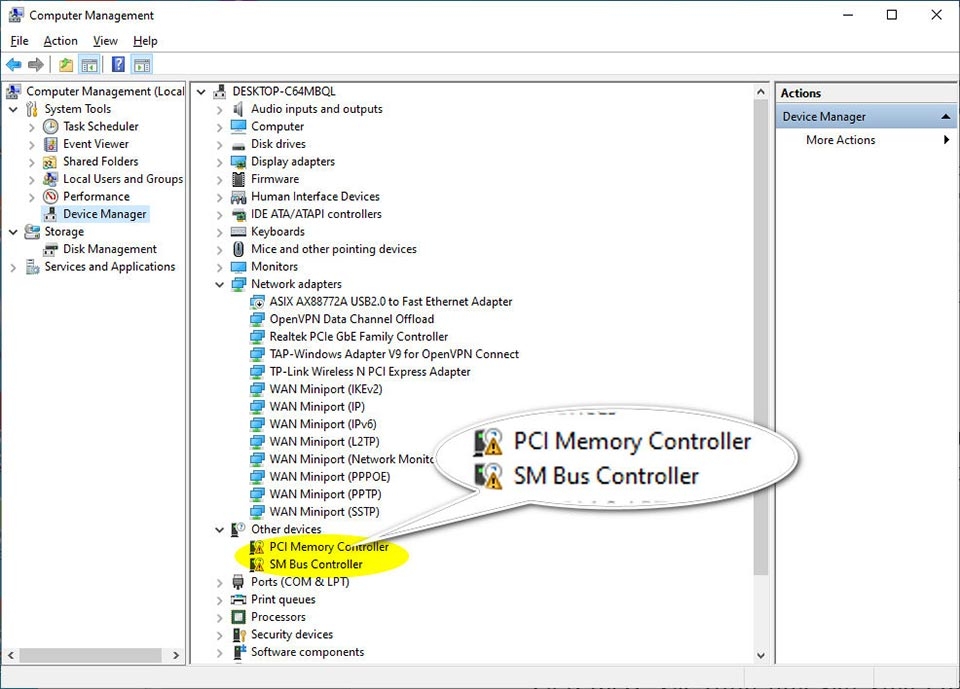Click the Computer Management (Local) root icon
Image resolution: width=960 pixels, height=689 pixels.
click(14, 91)
